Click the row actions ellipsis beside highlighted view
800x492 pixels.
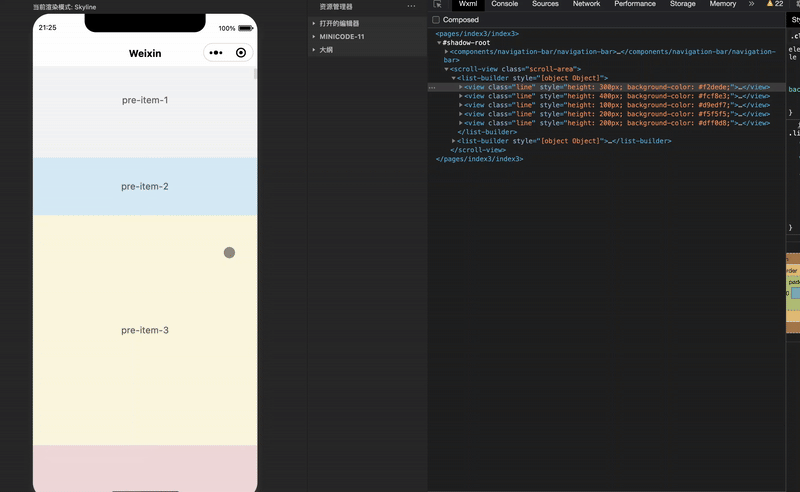pos(432,87)
